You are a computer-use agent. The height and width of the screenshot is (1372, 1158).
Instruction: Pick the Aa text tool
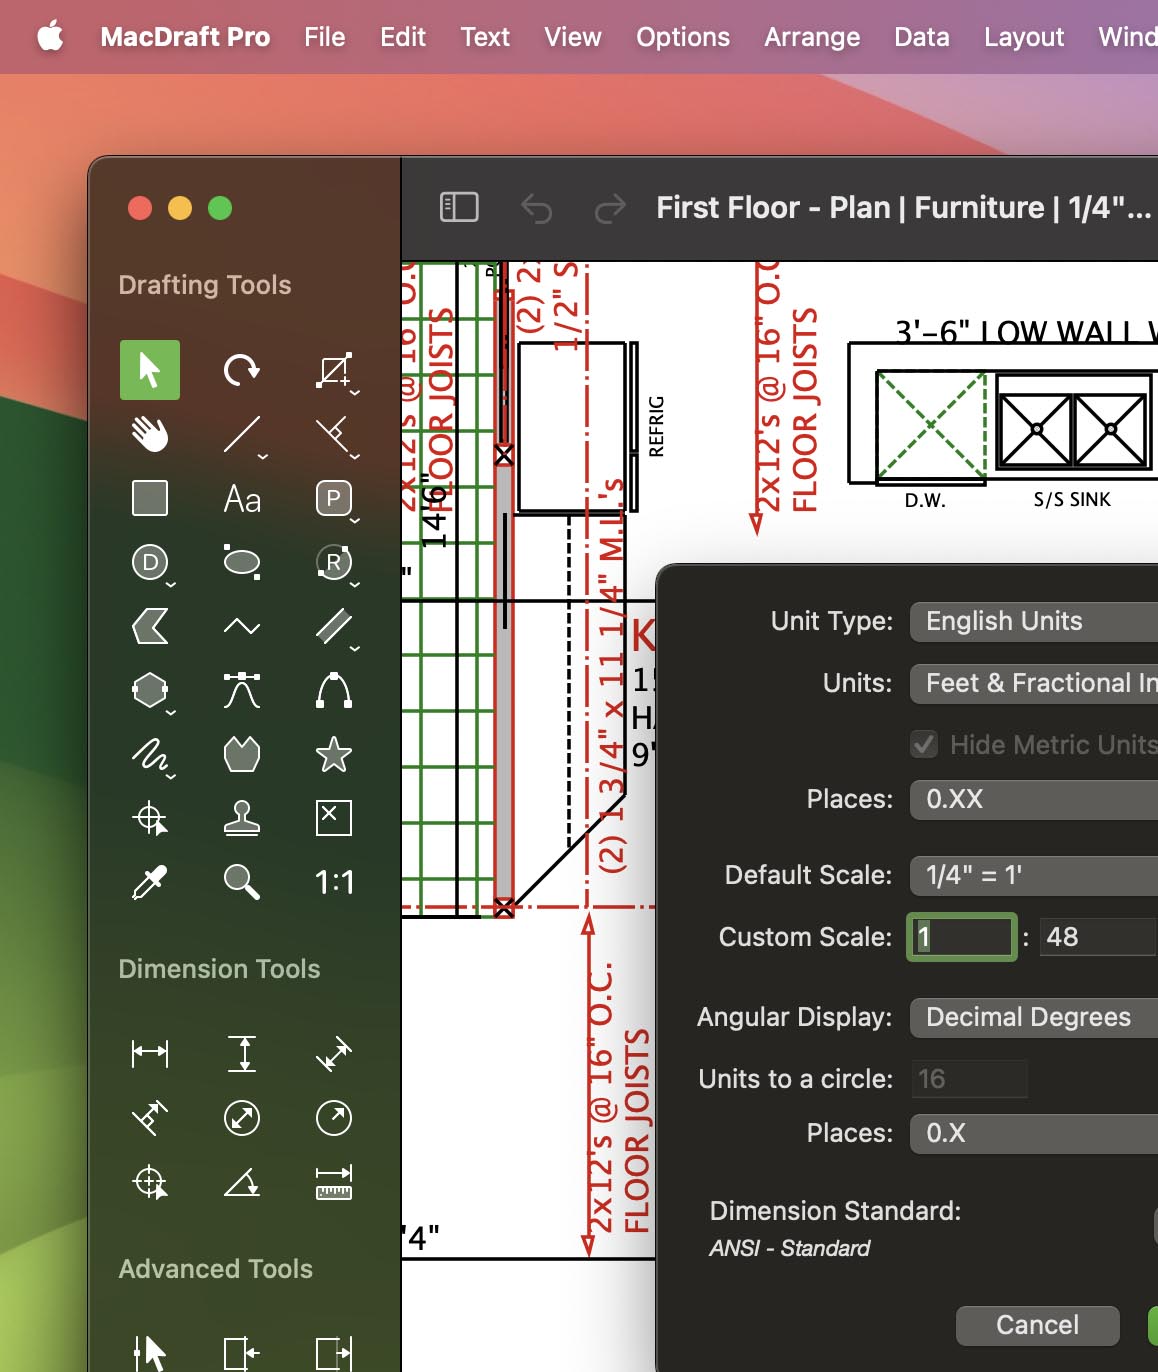pos(242,498)
